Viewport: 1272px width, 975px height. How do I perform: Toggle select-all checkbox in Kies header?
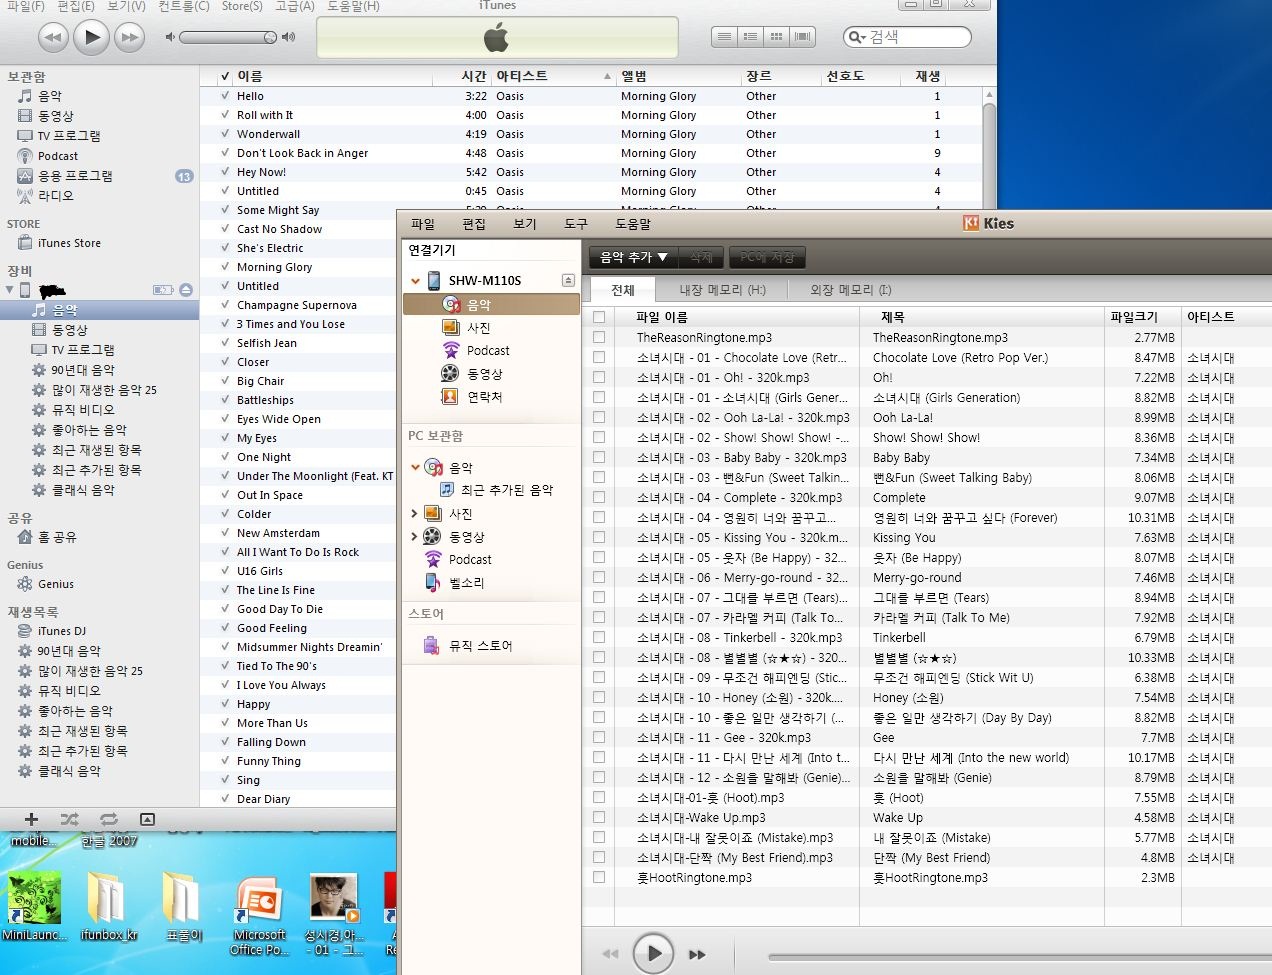coord(599,317)
